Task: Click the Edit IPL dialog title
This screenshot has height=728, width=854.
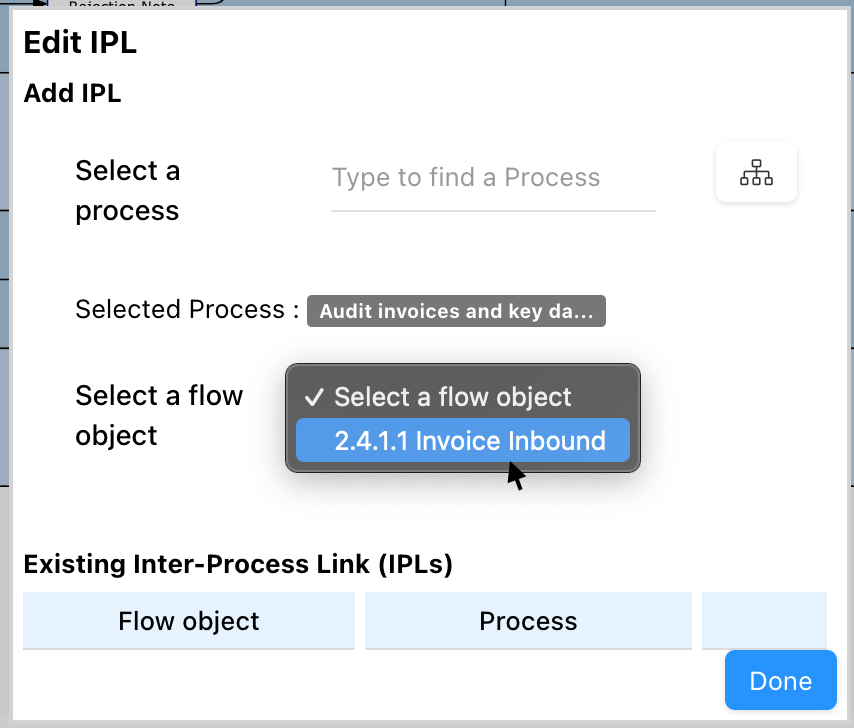Action: (80, 43)
